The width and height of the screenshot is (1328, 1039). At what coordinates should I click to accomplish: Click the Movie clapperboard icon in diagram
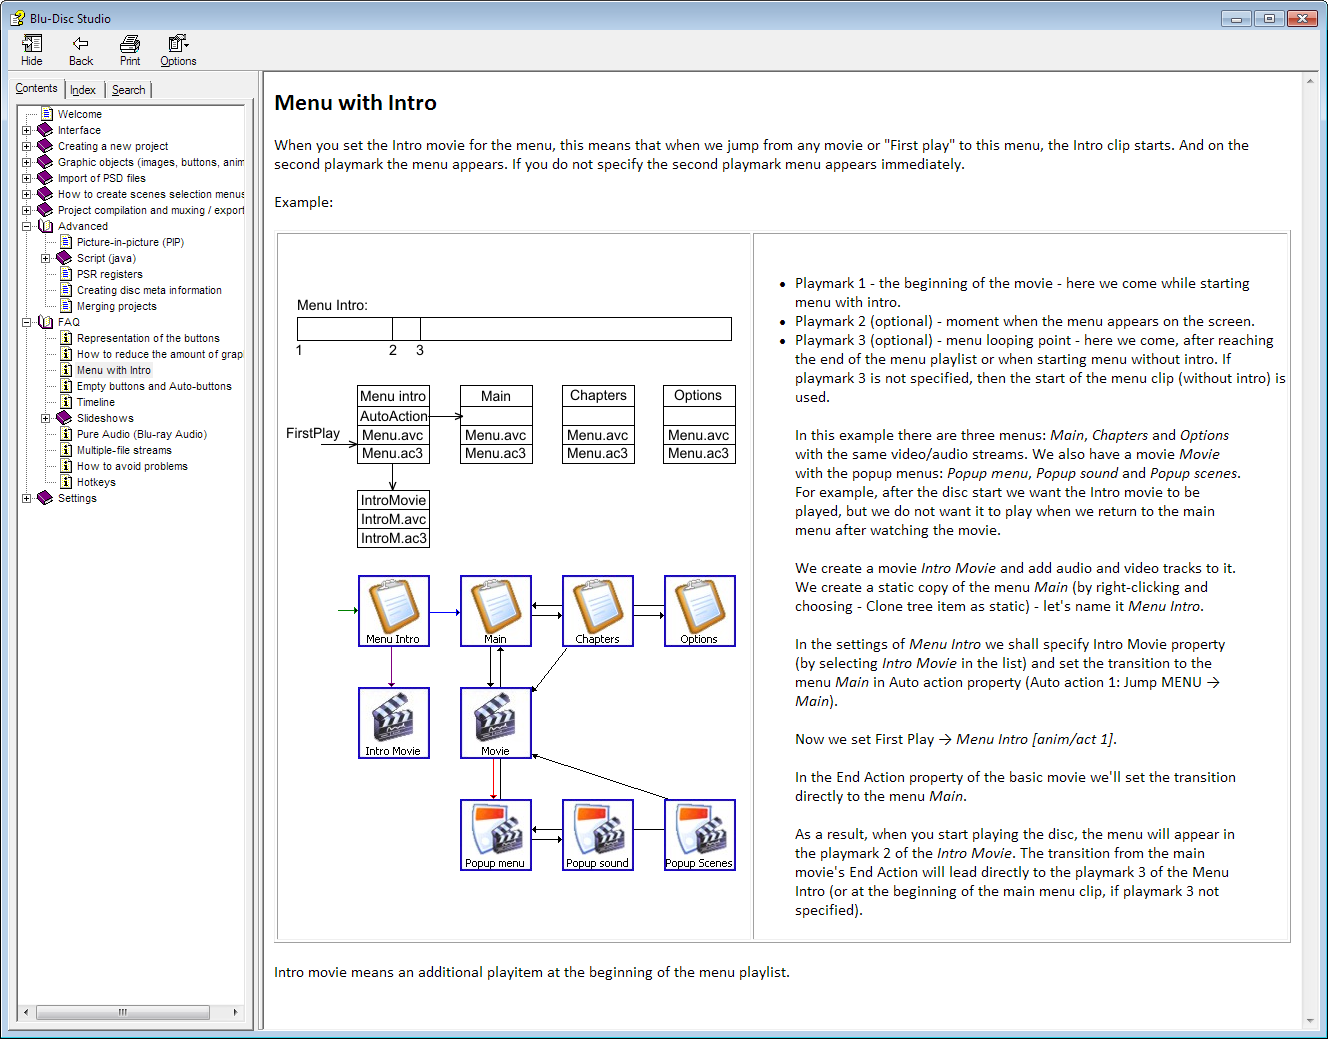496,723
